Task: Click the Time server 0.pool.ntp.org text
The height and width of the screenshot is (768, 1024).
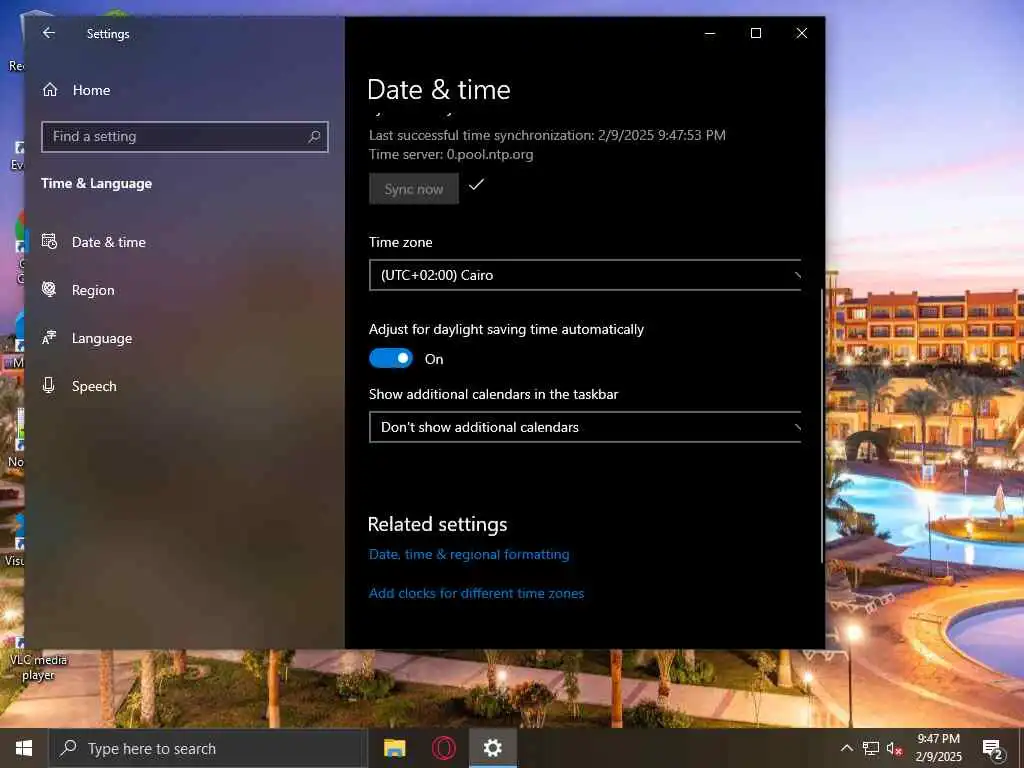Action: pyautogui.click(x=451, y=155)
